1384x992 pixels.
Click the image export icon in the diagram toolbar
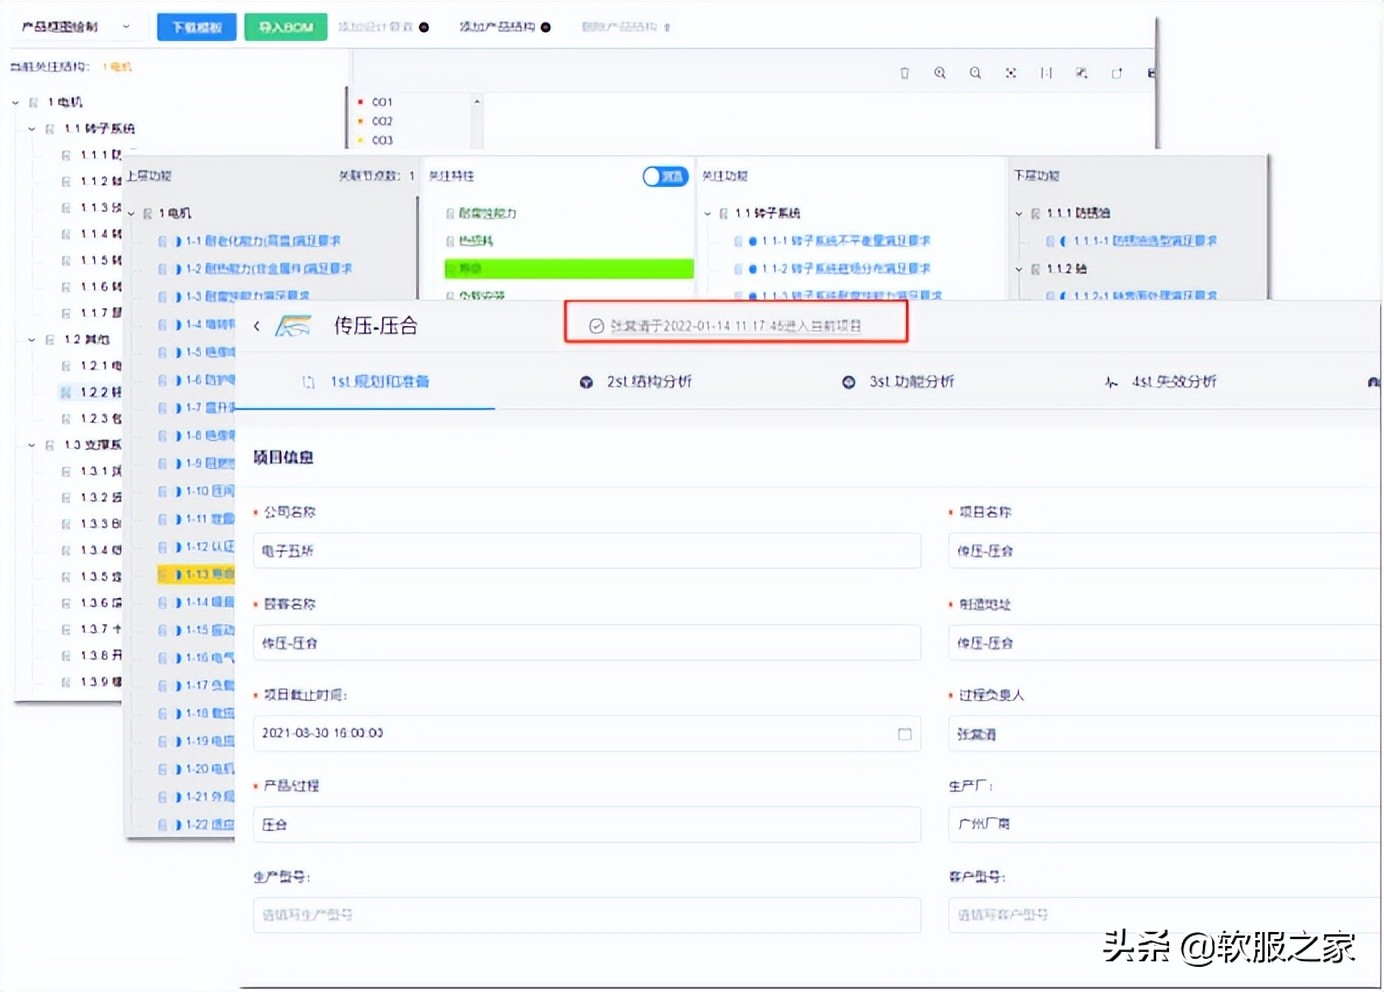(1081, 72)
